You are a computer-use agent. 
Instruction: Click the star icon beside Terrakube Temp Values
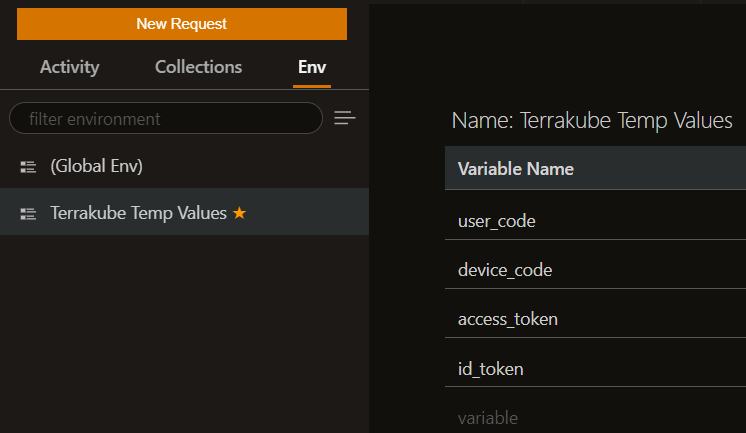pyautogui.click(x=239, y=213)
